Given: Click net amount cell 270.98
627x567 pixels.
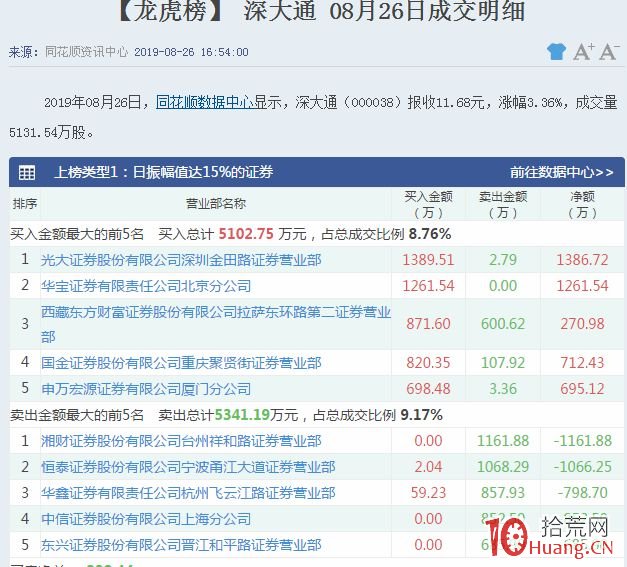Looking at the screenshot, I should (582, 324).
